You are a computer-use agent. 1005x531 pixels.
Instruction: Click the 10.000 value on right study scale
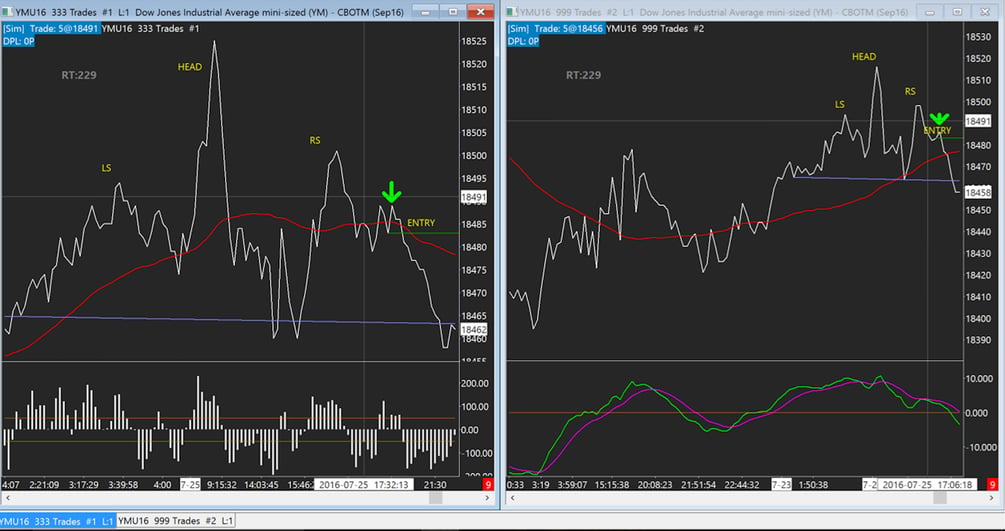click(981, 379)
